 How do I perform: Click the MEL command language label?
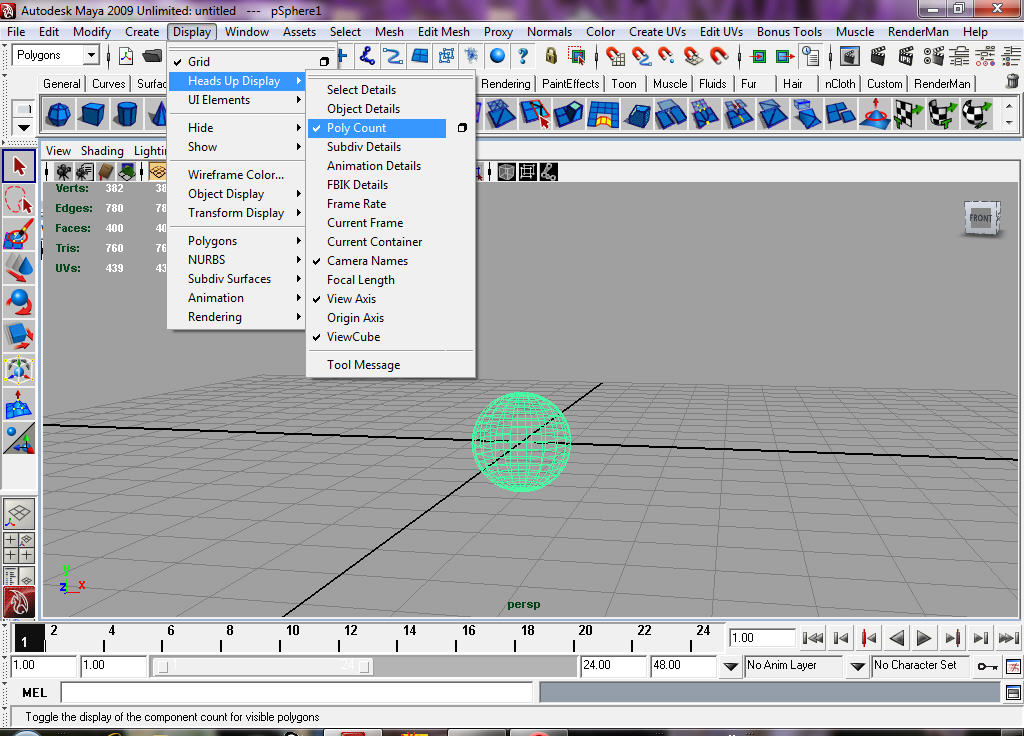pos(34,693)
